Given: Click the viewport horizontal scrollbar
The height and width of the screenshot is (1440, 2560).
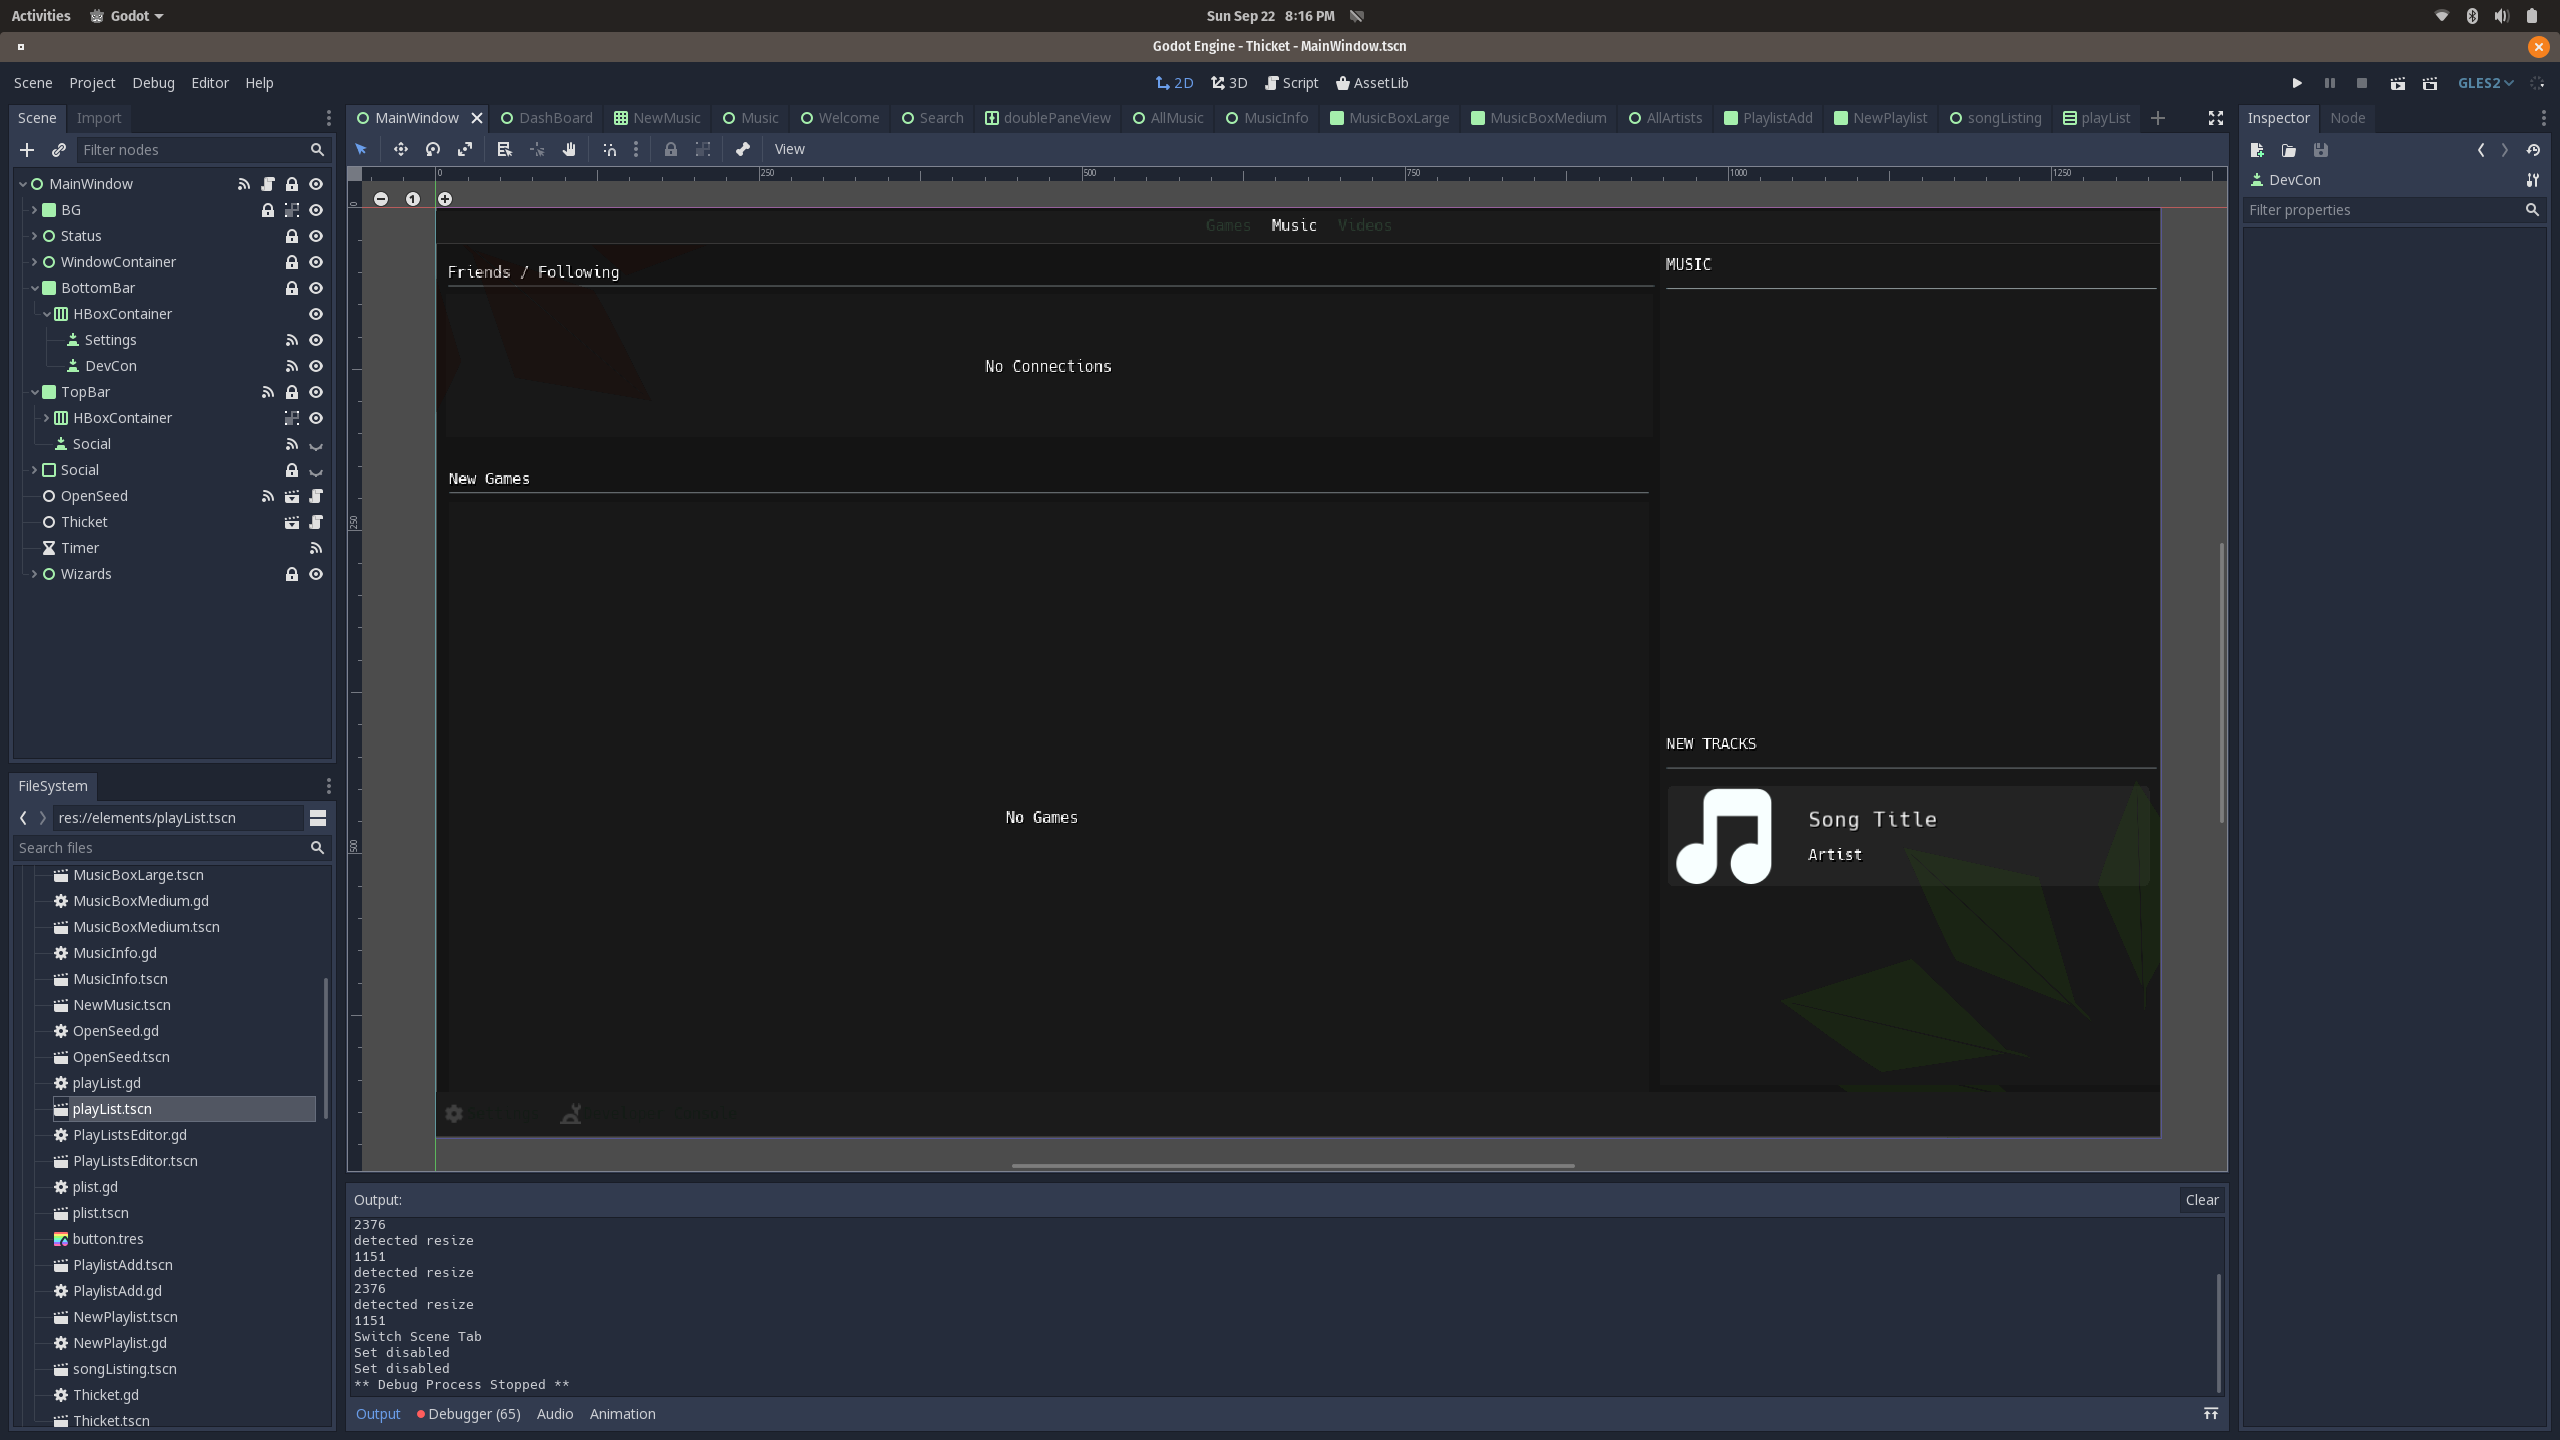Looking at the screenshot, I should (1292, 1165).
